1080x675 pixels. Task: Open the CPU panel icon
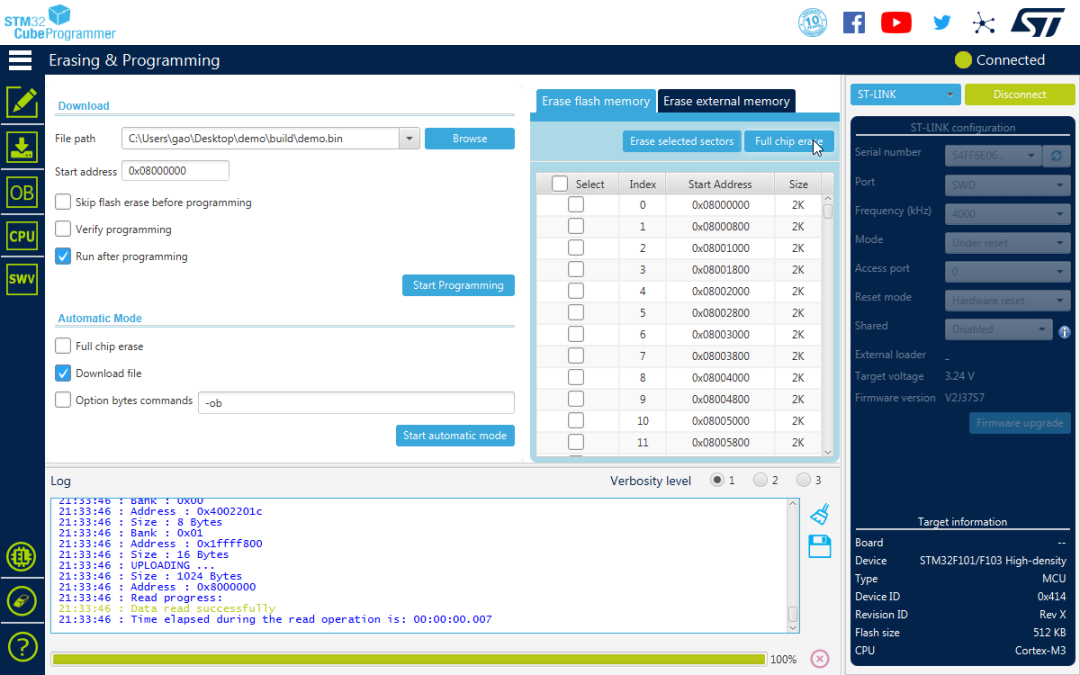pos(22,236)
